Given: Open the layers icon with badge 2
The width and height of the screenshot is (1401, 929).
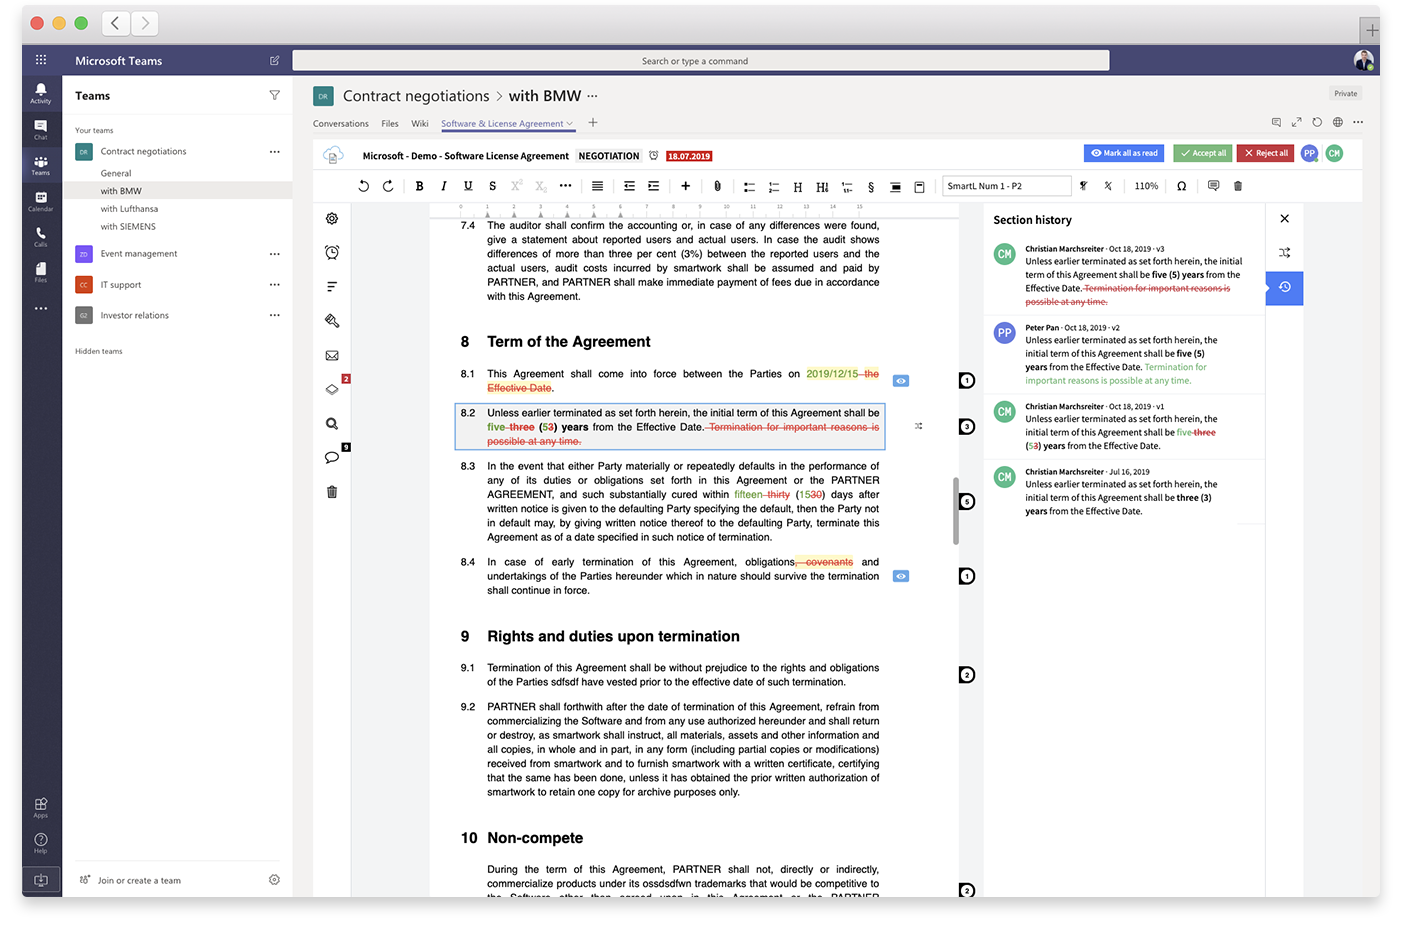Looking at the screenshot, I should pos(333,389).
